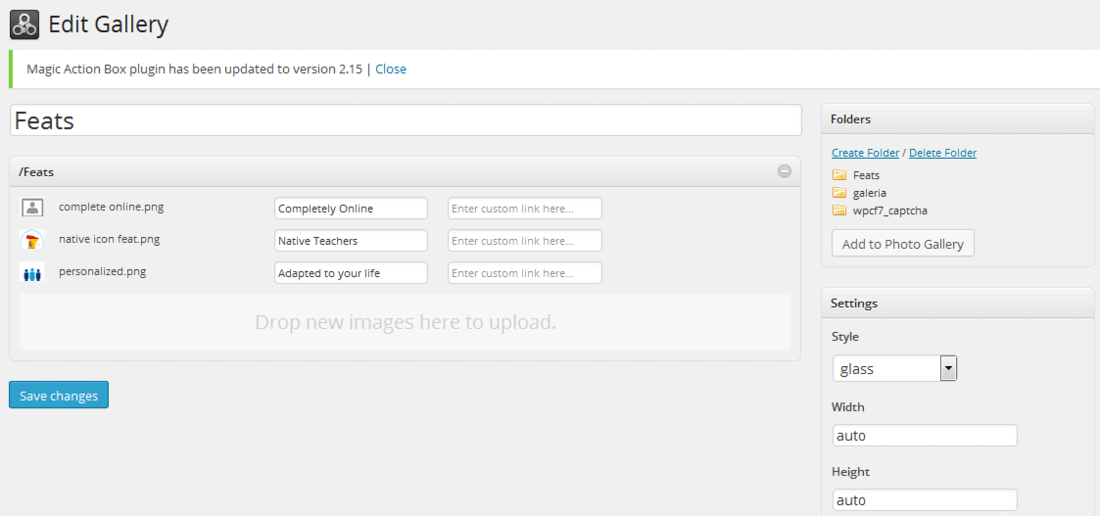Close the Magic Action Box notice
Viewport: 1100px width, 516px height.
391,69
